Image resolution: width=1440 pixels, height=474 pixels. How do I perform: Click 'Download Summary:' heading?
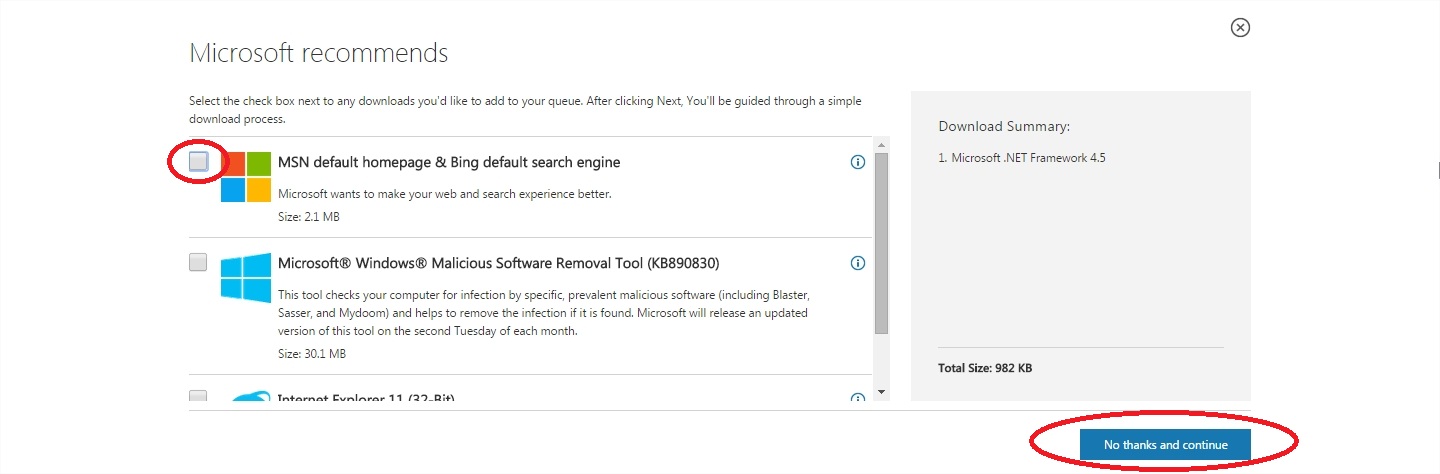[1004, 127]
